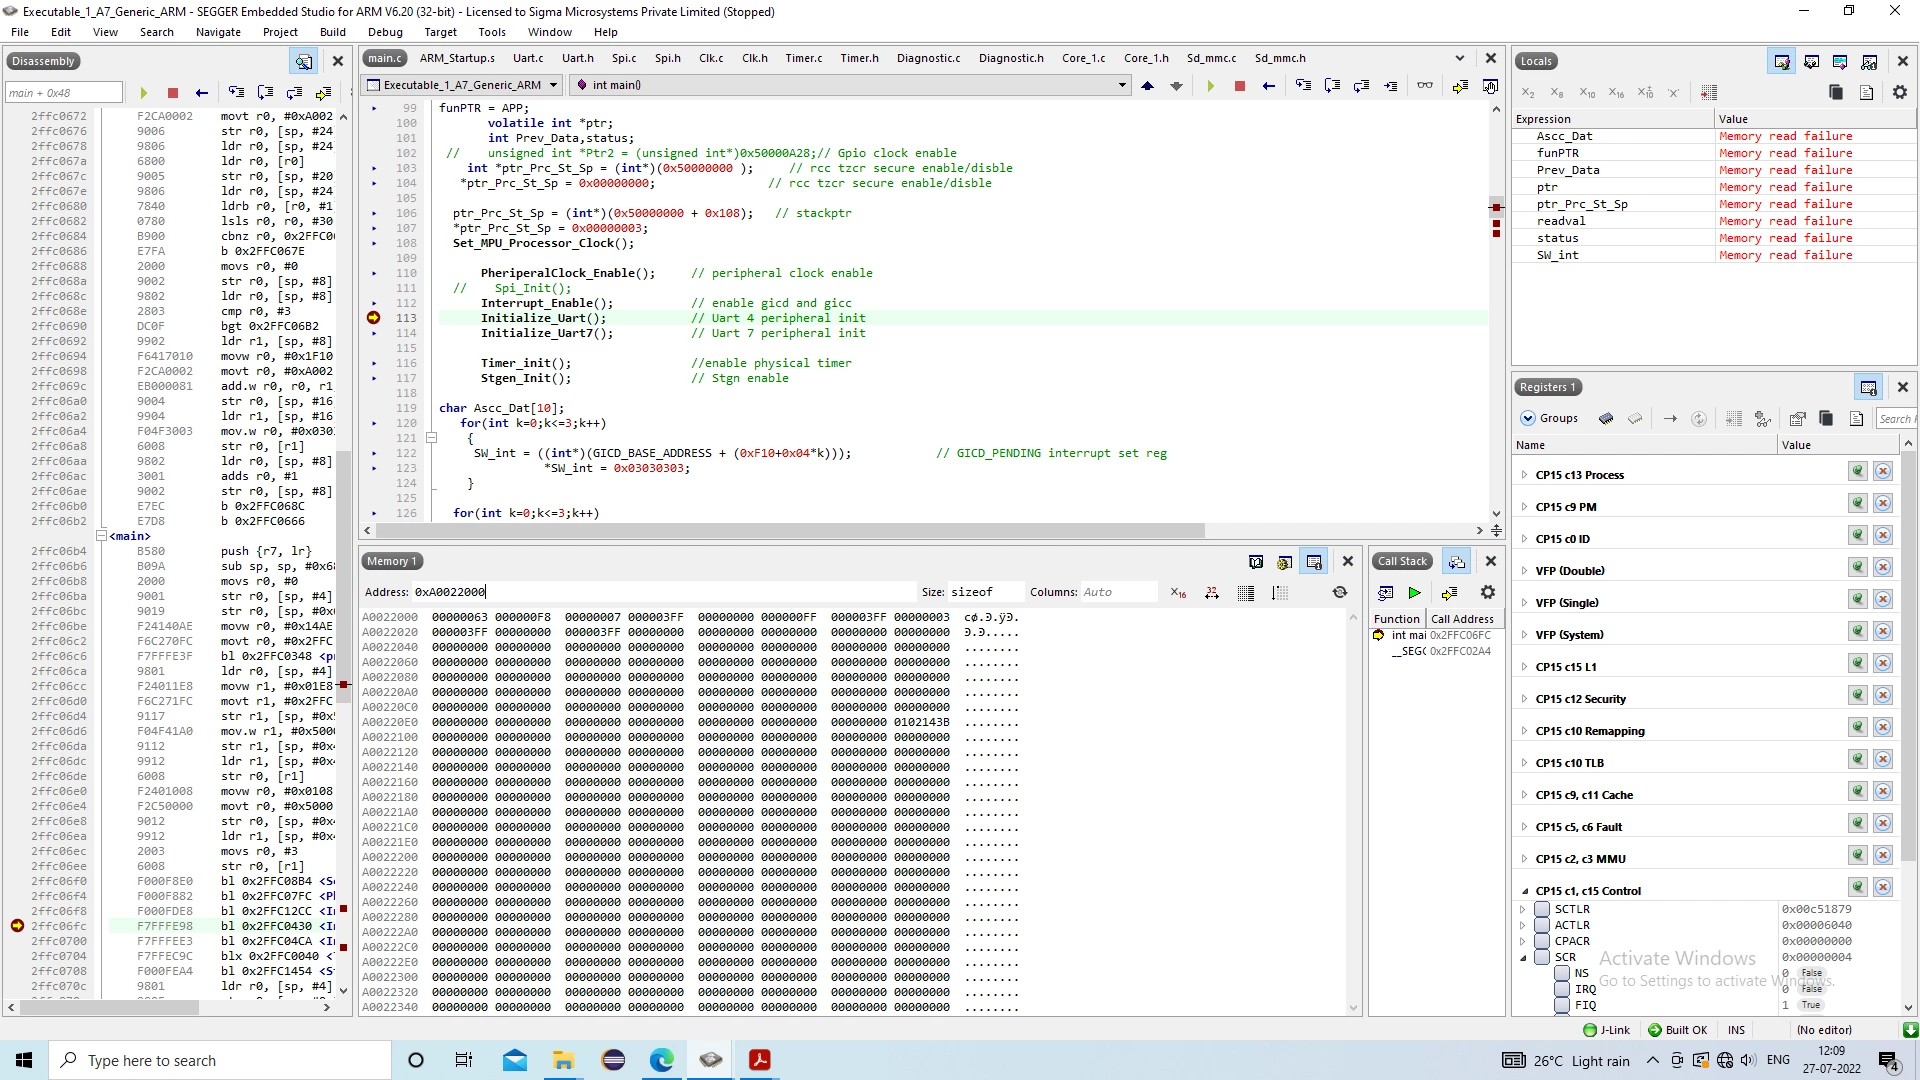1920x1080 pixels.
Task: Set Locals display format to decimal (X10)
Action: pos(1587,93)
